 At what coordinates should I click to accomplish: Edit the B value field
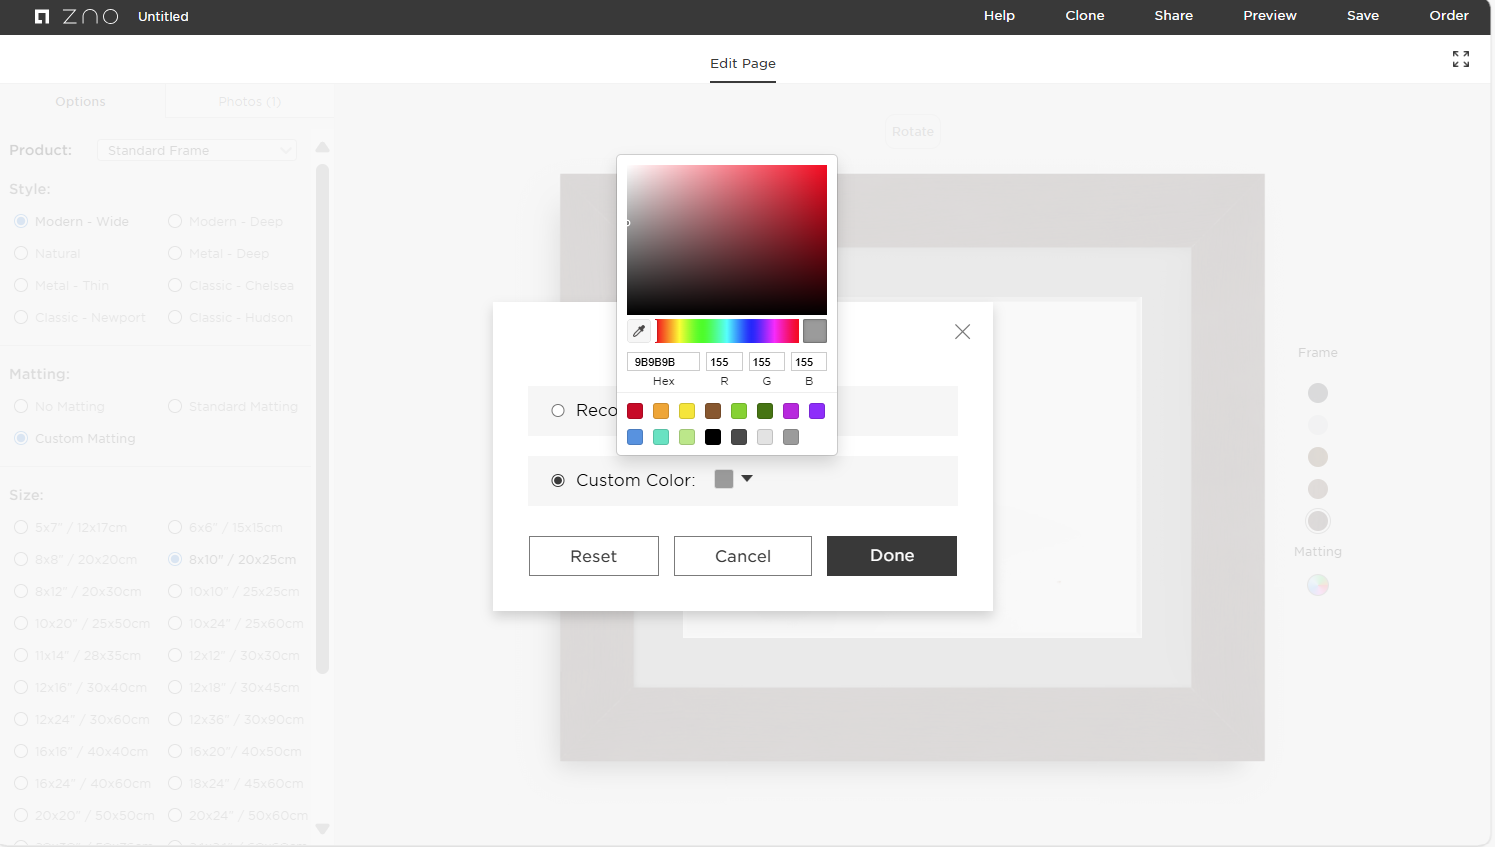(809, 362)
